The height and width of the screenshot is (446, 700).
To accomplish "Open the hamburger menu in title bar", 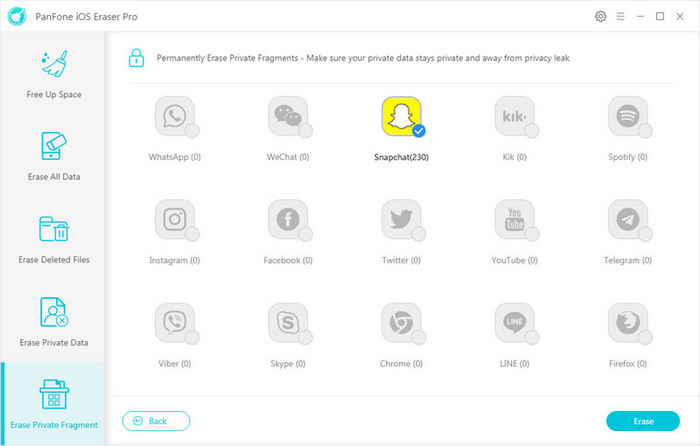I will 621,17.
